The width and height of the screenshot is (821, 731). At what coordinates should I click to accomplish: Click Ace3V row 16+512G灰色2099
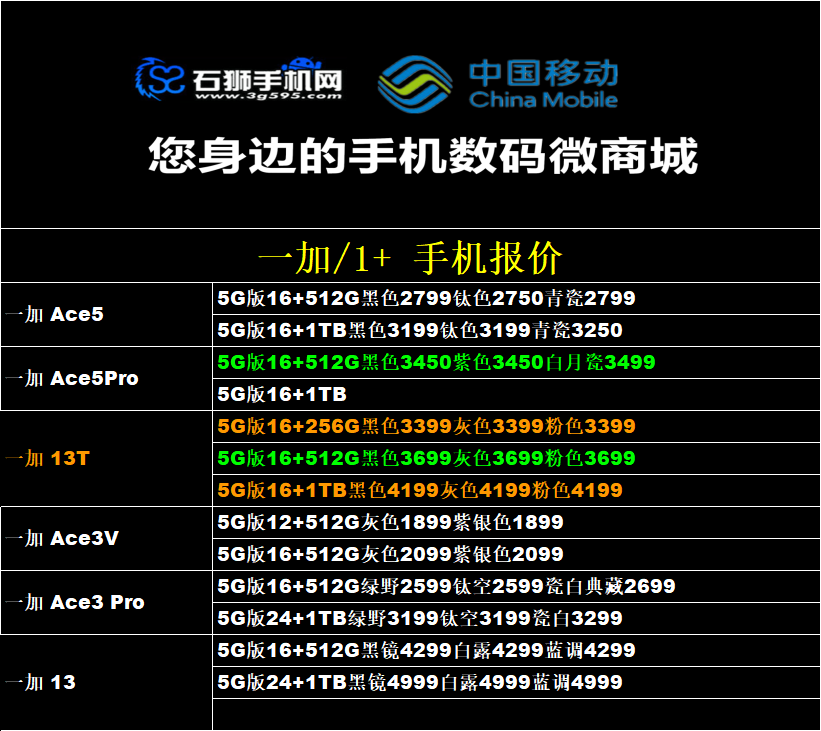(x=516, y=554)
